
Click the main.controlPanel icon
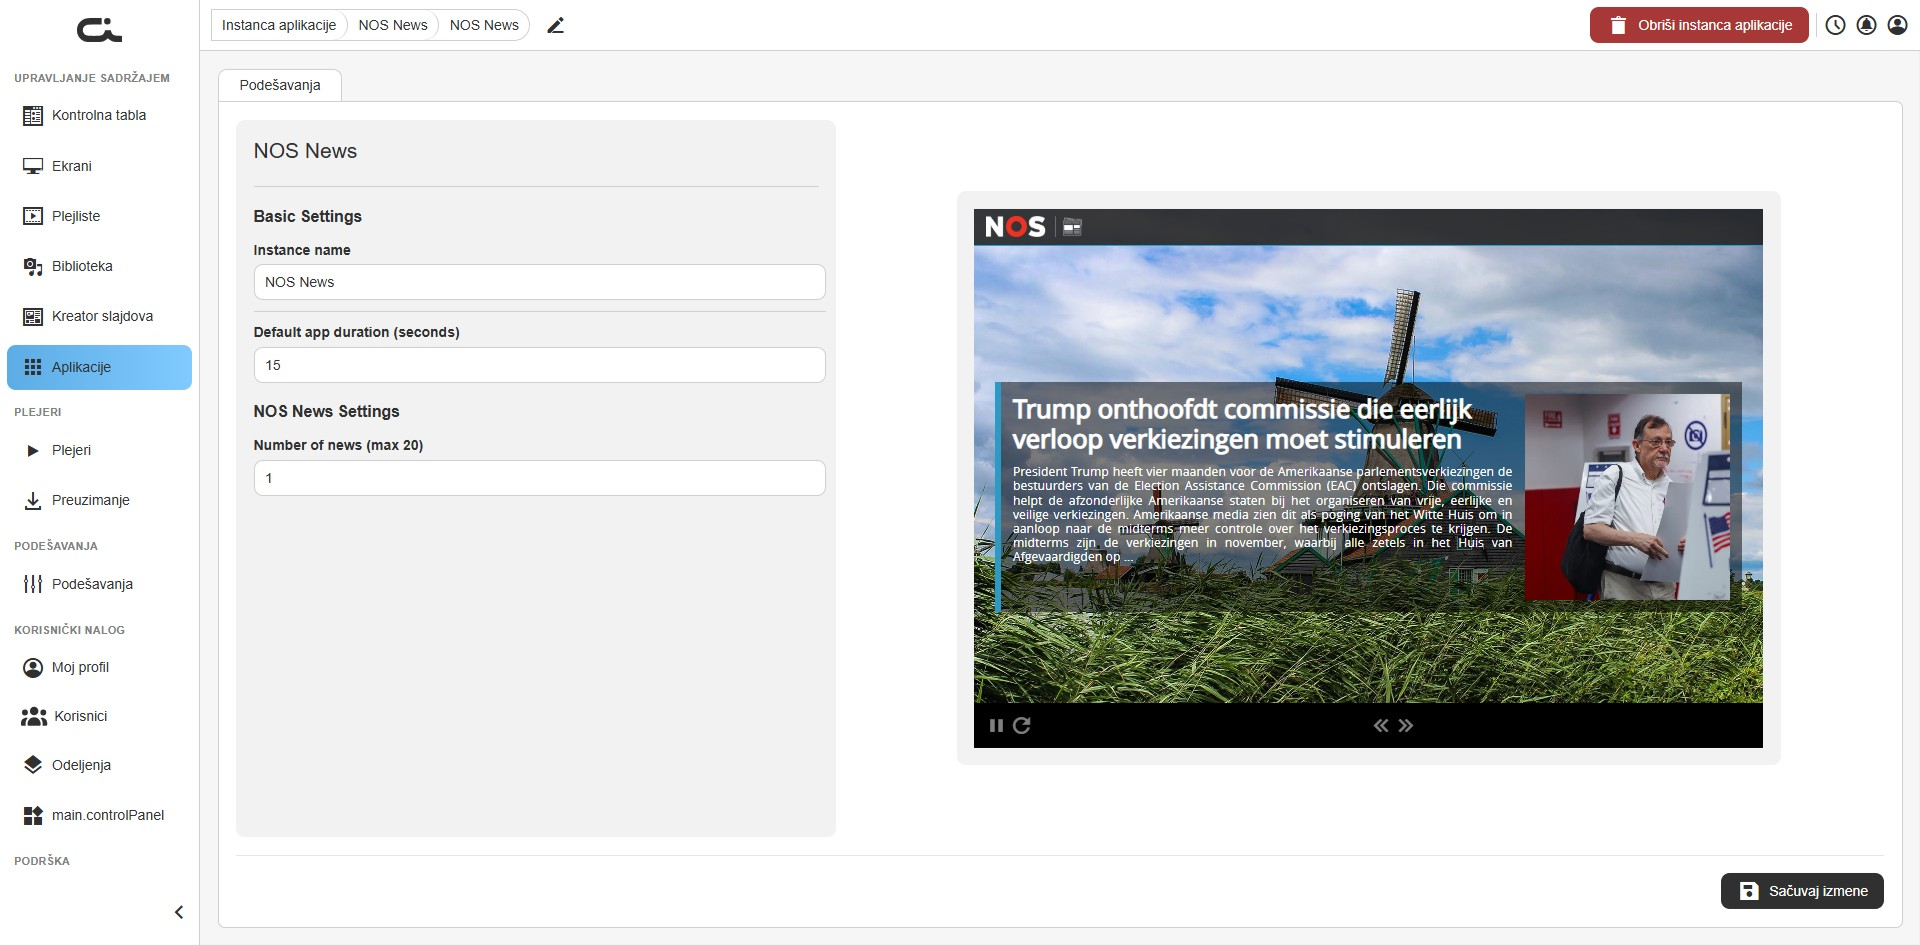(x=33, y=815)
